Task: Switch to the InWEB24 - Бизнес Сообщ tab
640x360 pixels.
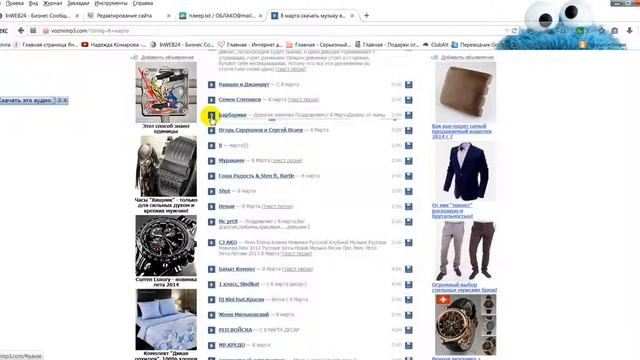Action: coord(38,16)
